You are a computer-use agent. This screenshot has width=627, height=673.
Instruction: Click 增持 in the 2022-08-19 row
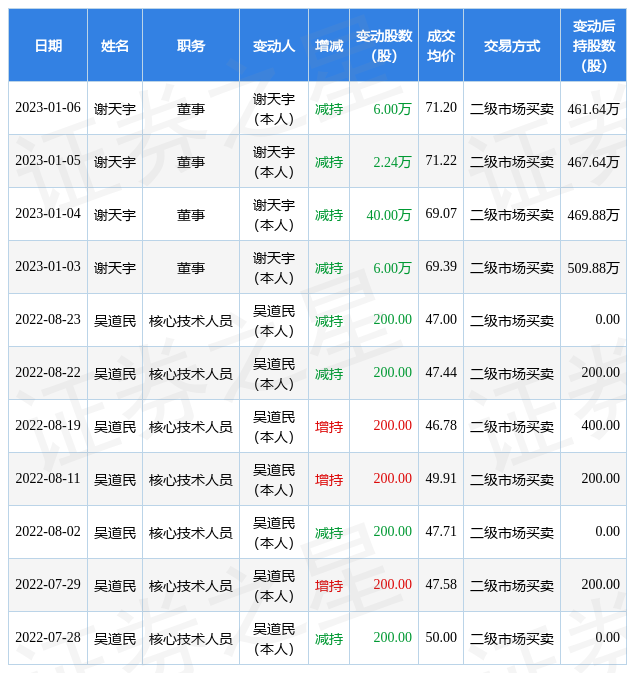[329, 427]
